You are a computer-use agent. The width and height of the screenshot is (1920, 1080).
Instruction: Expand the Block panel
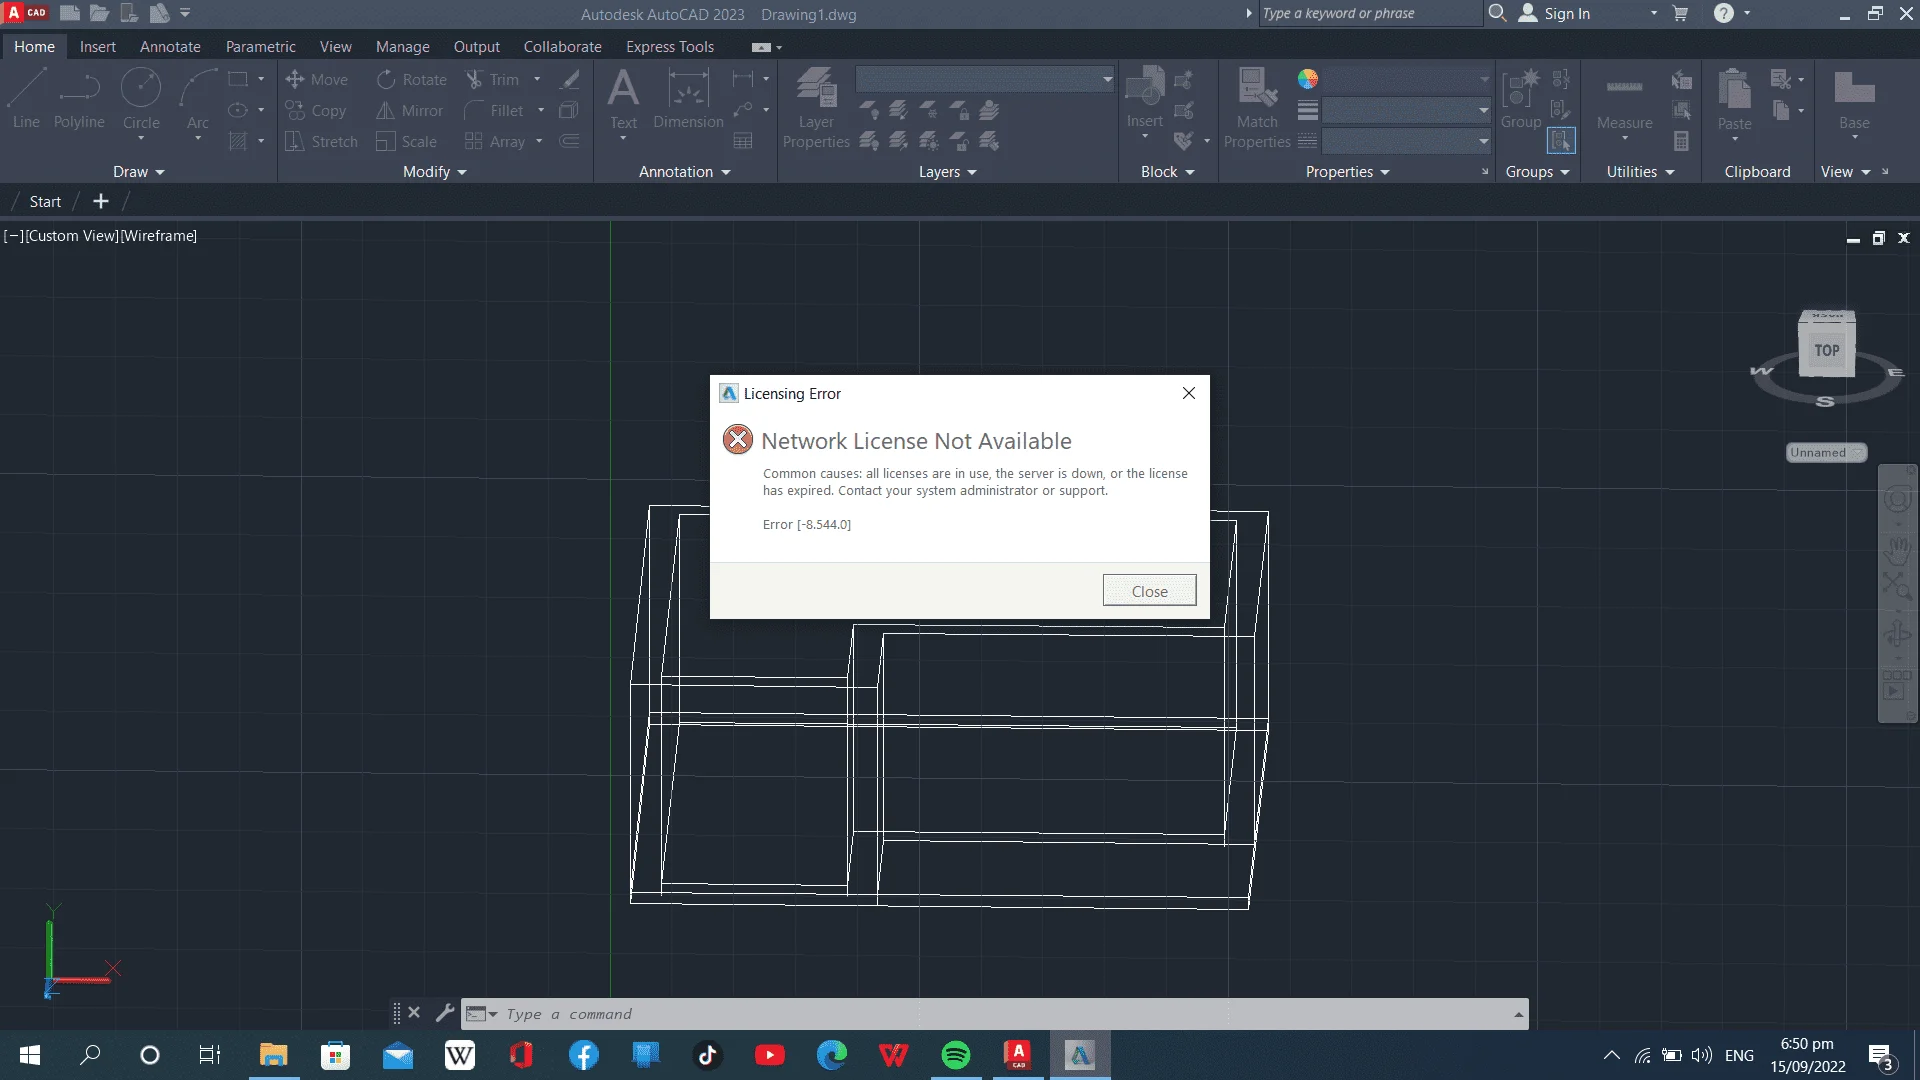(x=1167, y=172)
